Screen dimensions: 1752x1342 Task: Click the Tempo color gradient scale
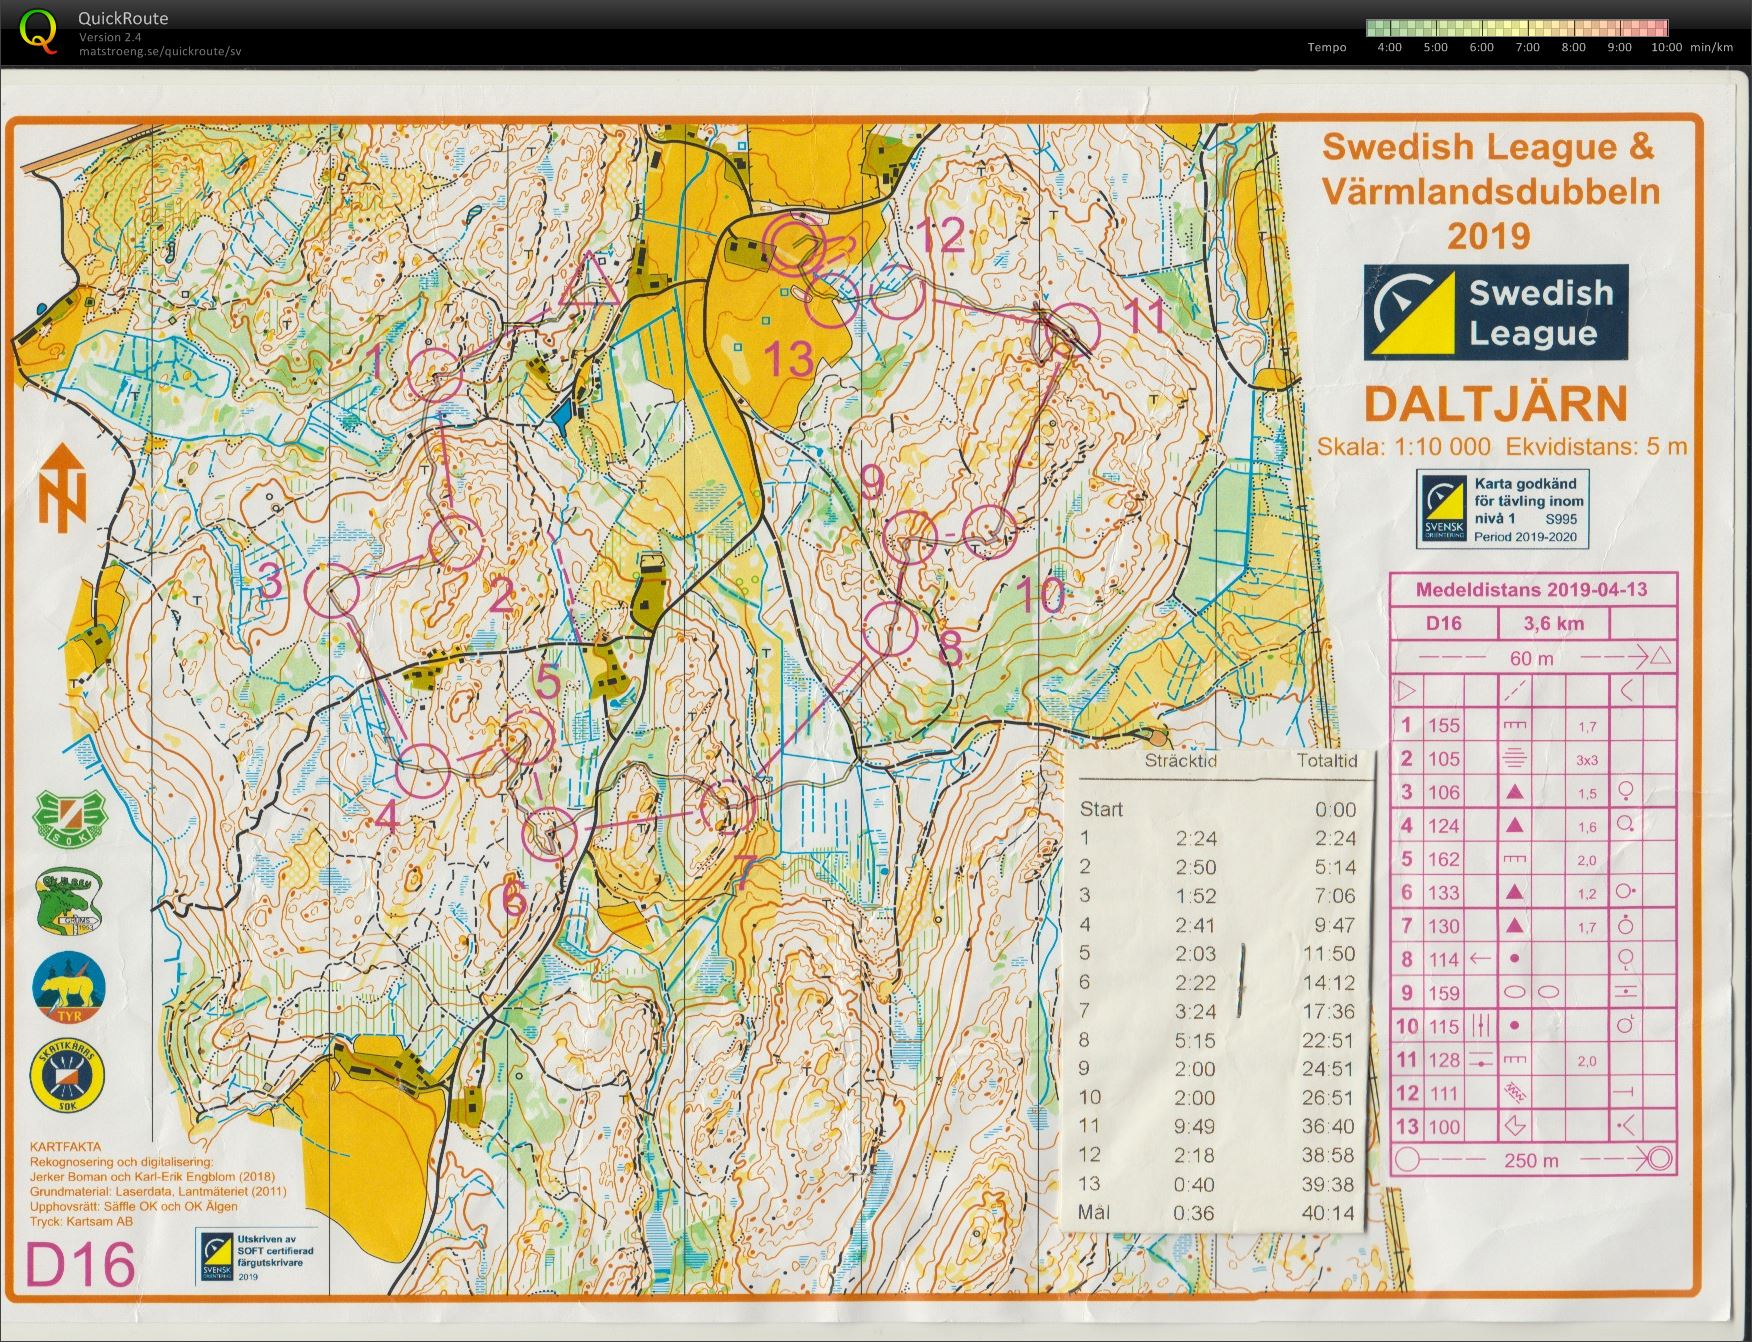[x=1517, y=28]
